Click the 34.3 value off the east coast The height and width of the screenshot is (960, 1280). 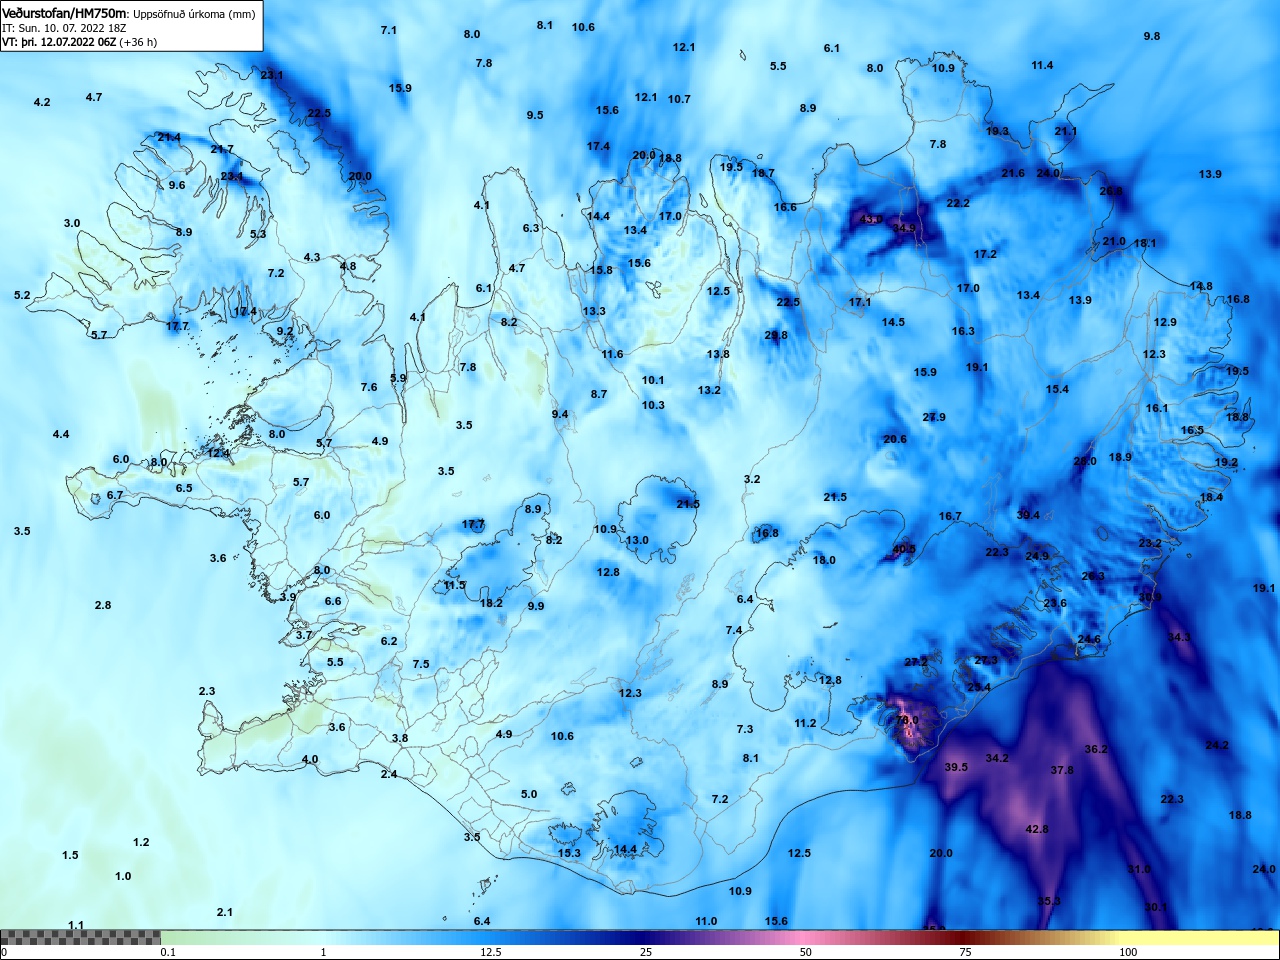click(1179, 637)
